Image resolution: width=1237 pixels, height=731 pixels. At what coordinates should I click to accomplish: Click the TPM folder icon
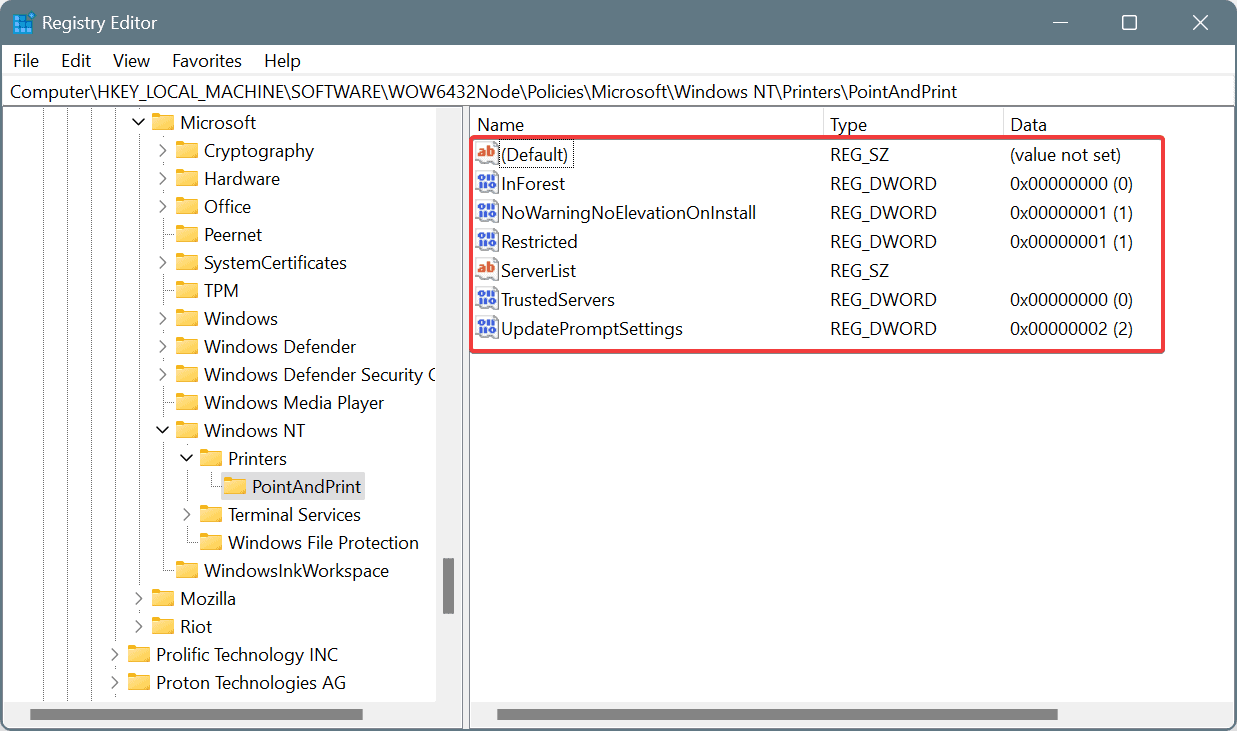[x=187, y=290]
